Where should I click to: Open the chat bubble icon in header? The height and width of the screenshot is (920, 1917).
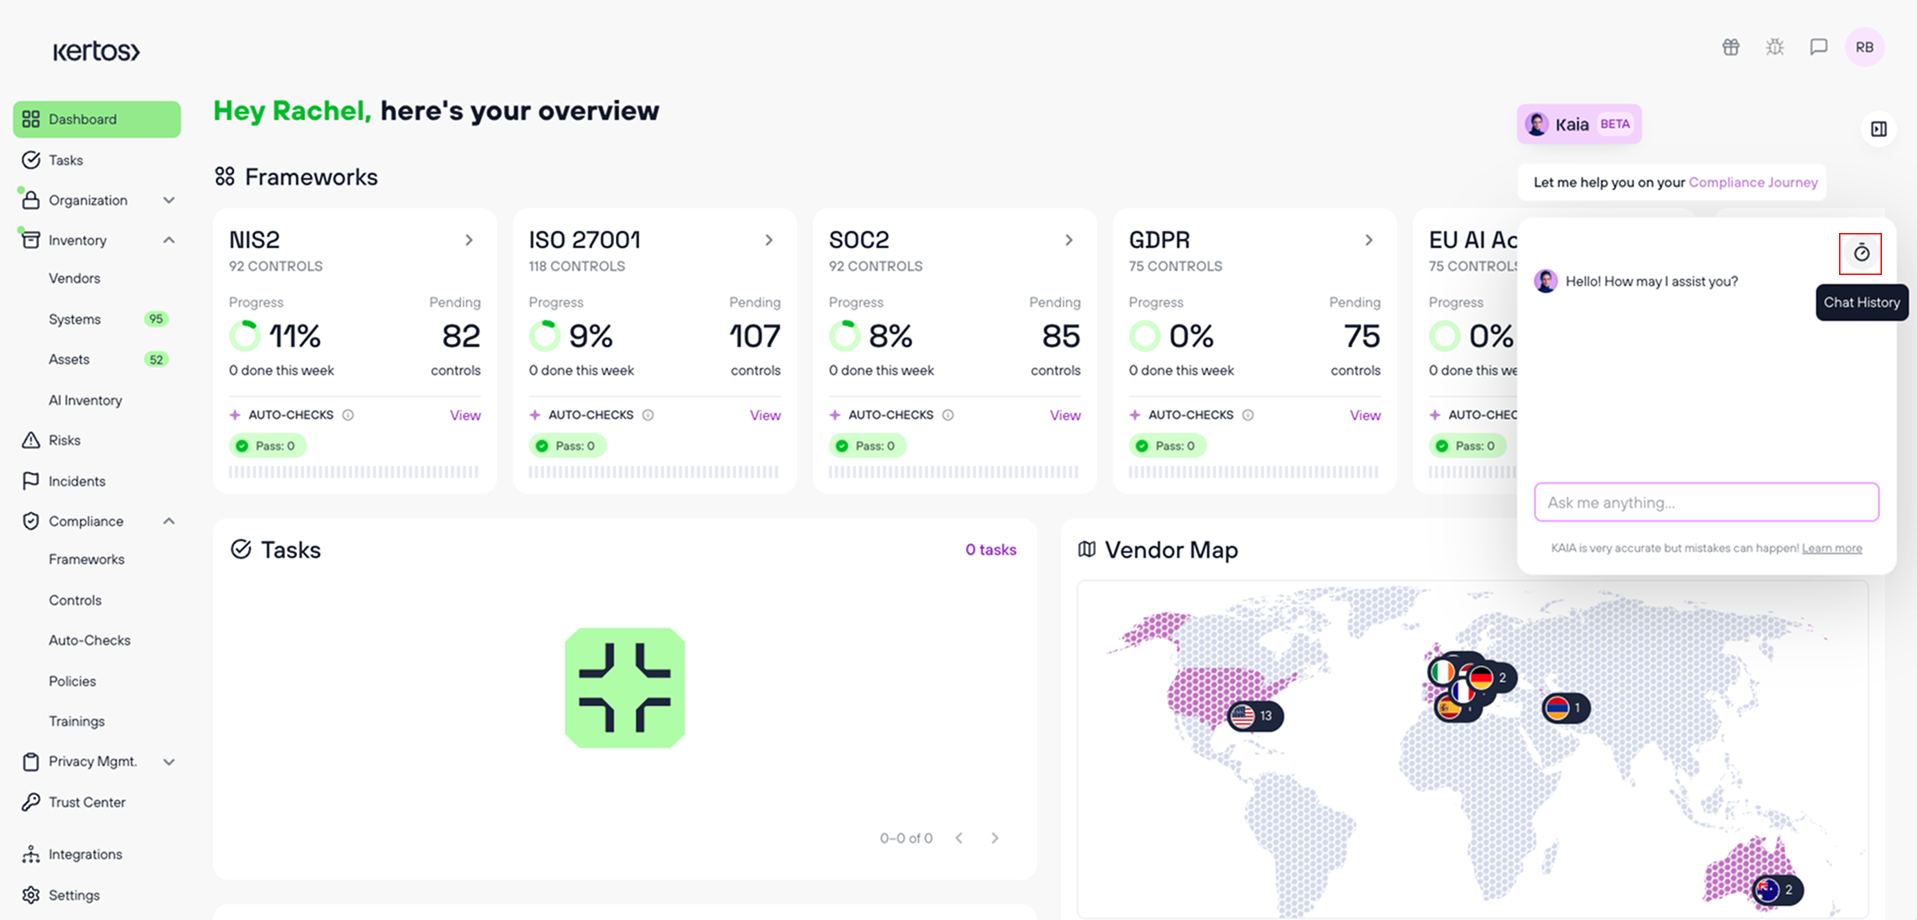point(1819,47)
